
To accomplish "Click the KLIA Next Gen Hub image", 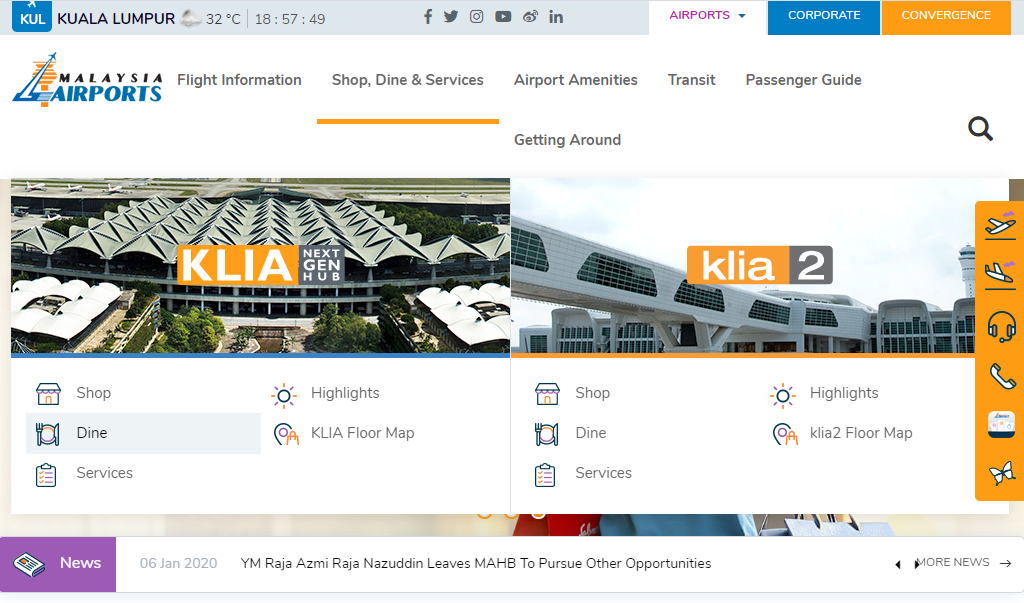I will click(x=261, y=266).
